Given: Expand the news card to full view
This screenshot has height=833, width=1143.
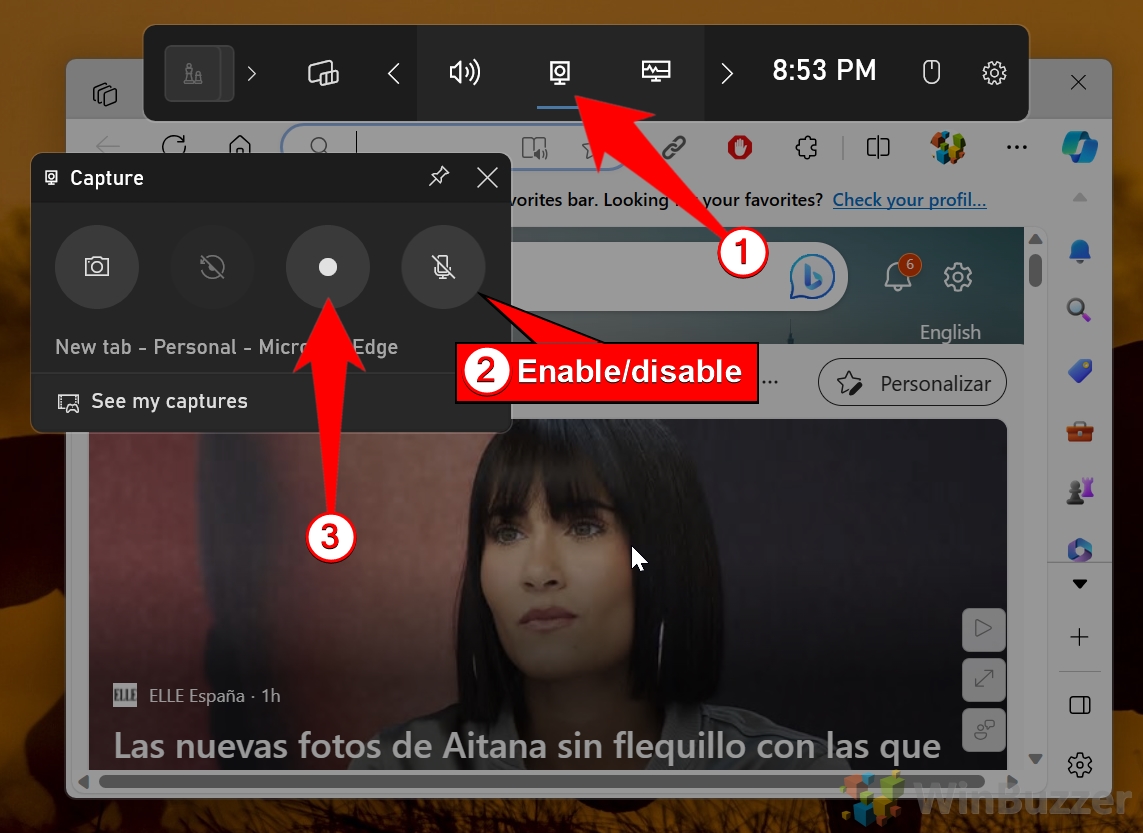Looking at the screenshot, I should pyautogui.click(x=983, y=679).
